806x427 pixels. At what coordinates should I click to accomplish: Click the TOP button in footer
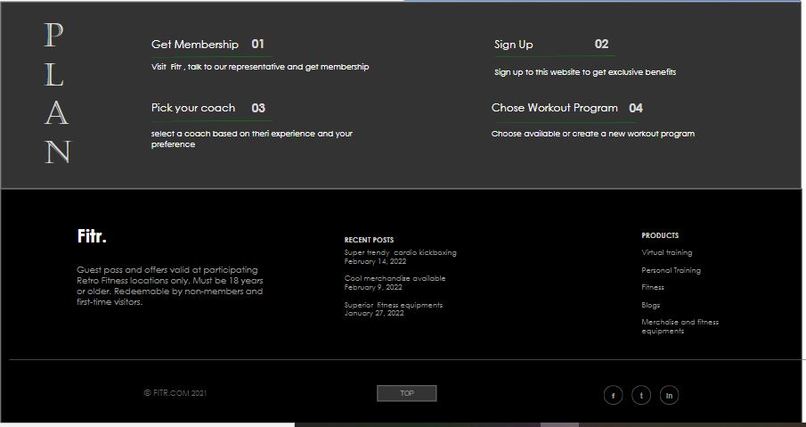click(407, 393)
